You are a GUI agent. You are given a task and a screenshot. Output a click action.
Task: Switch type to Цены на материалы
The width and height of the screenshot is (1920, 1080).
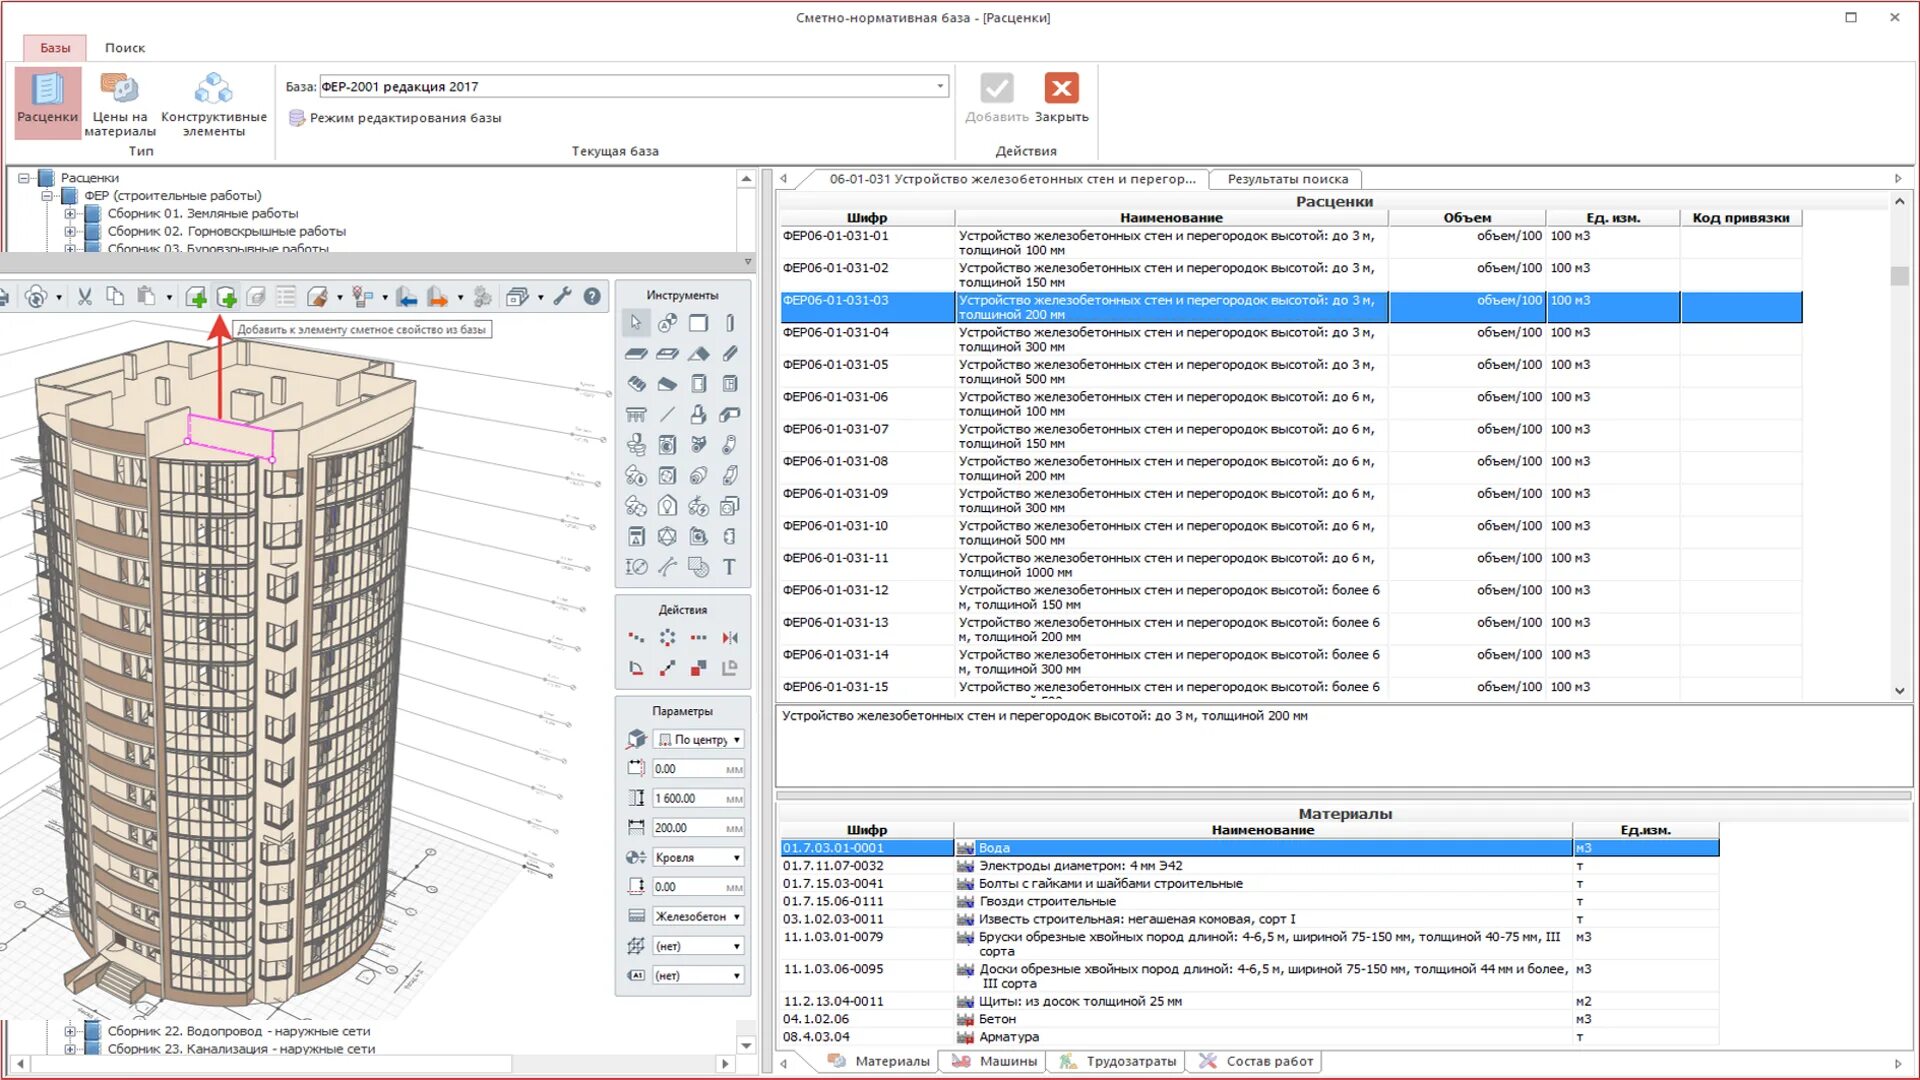(x=120, y=103)
